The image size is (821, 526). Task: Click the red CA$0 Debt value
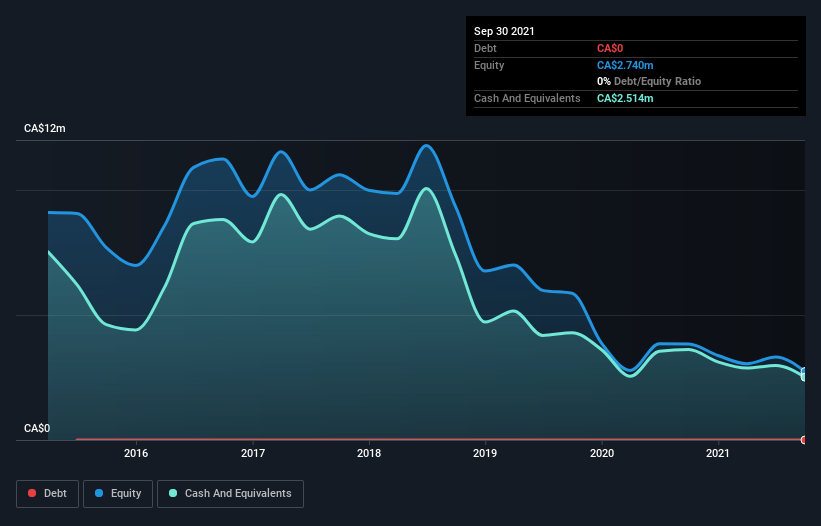610,48
